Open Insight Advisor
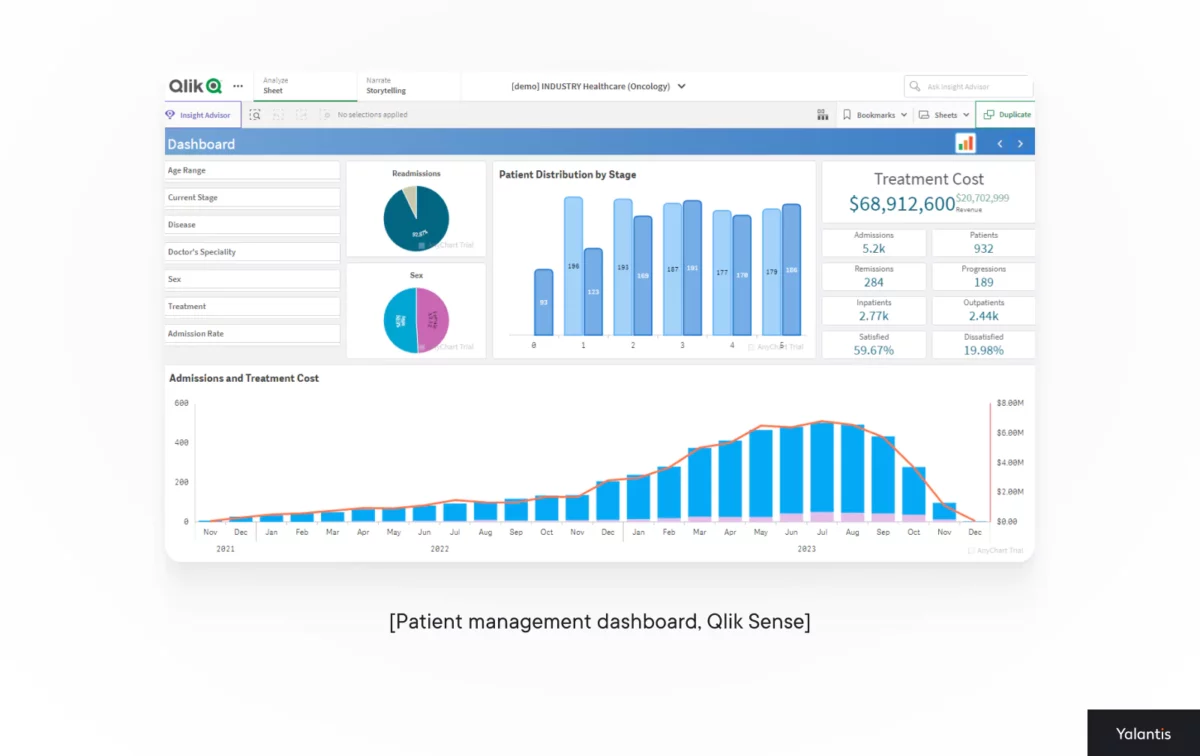The image size is (1200, 756). (x=200, y=114)
